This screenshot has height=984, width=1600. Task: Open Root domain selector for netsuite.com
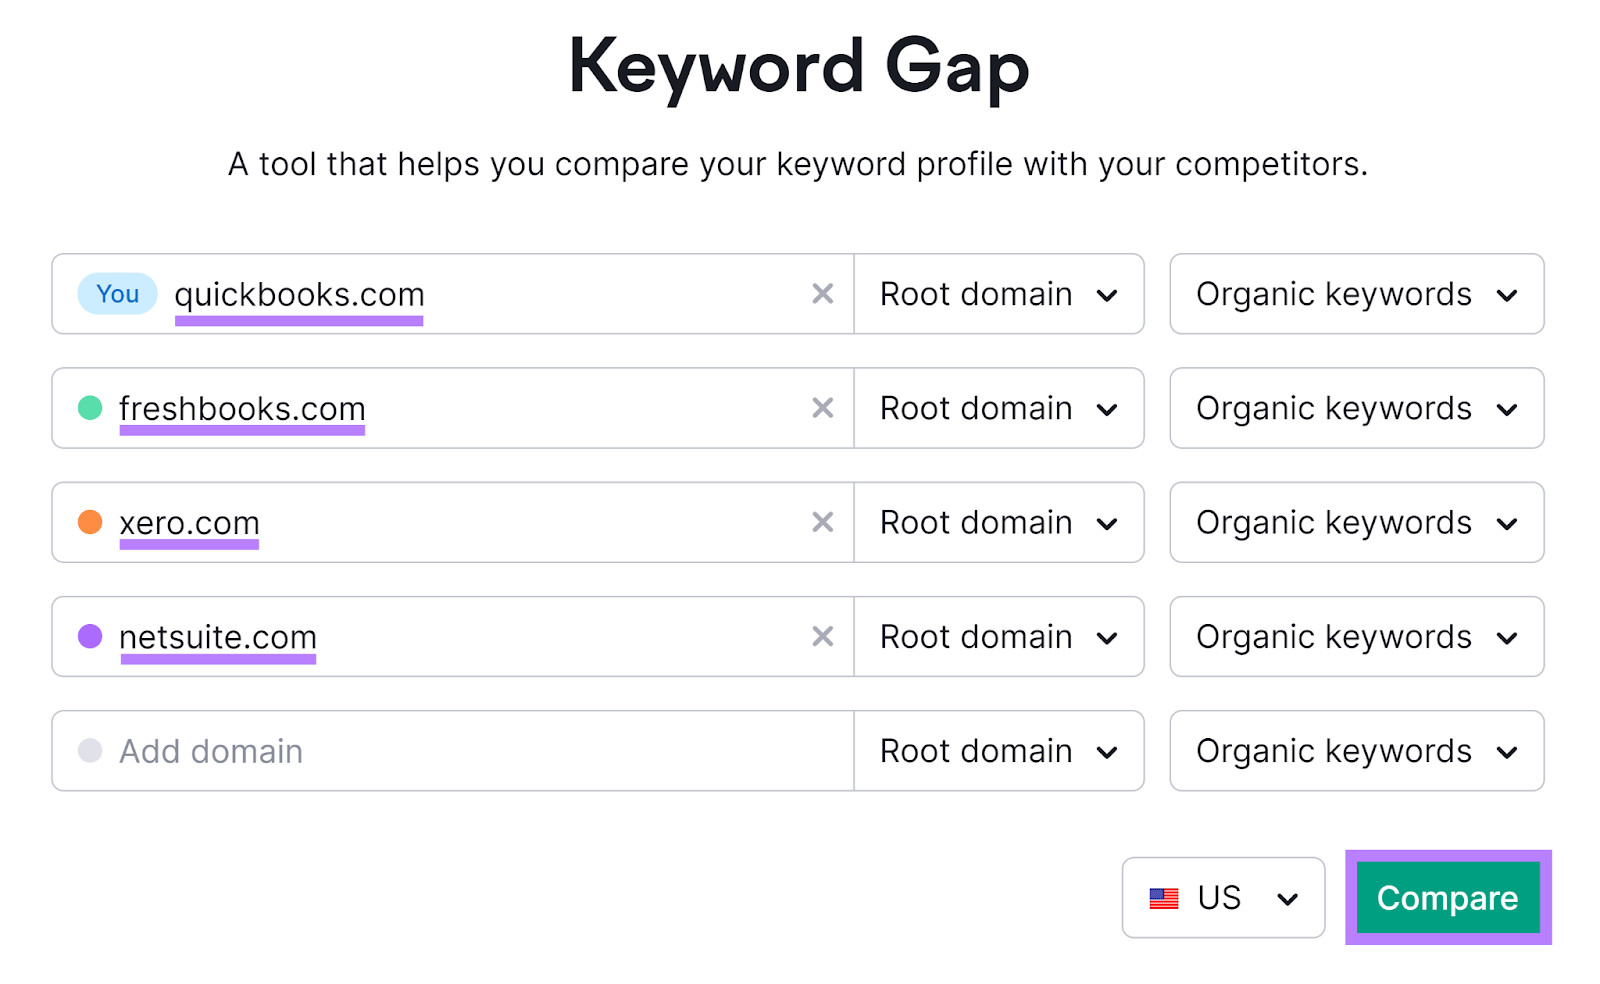coord(998,636)
